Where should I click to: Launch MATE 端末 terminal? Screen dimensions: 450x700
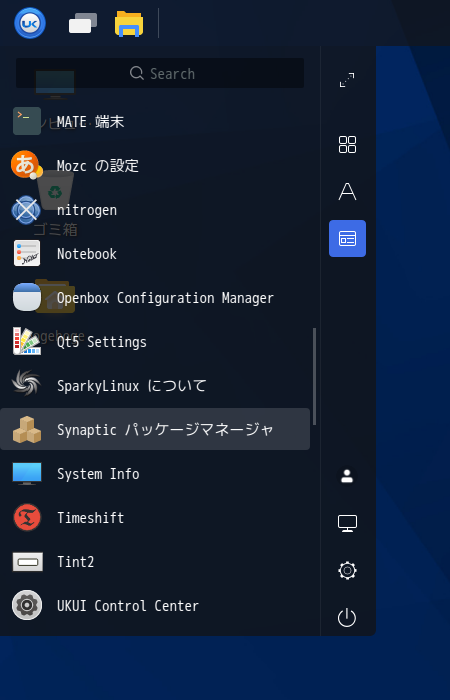pyautogui.click(x=155, y=121)
